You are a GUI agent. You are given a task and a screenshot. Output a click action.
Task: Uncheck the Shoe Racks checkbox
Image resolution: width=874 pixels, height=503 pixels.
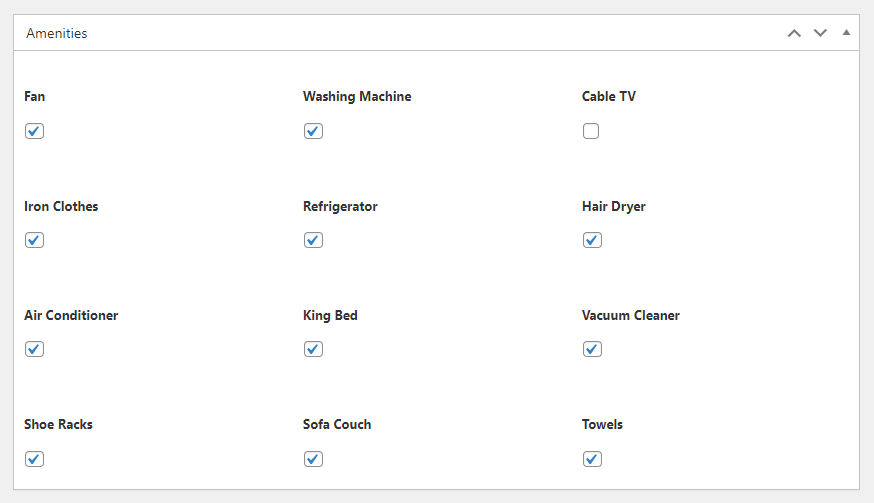34,459
